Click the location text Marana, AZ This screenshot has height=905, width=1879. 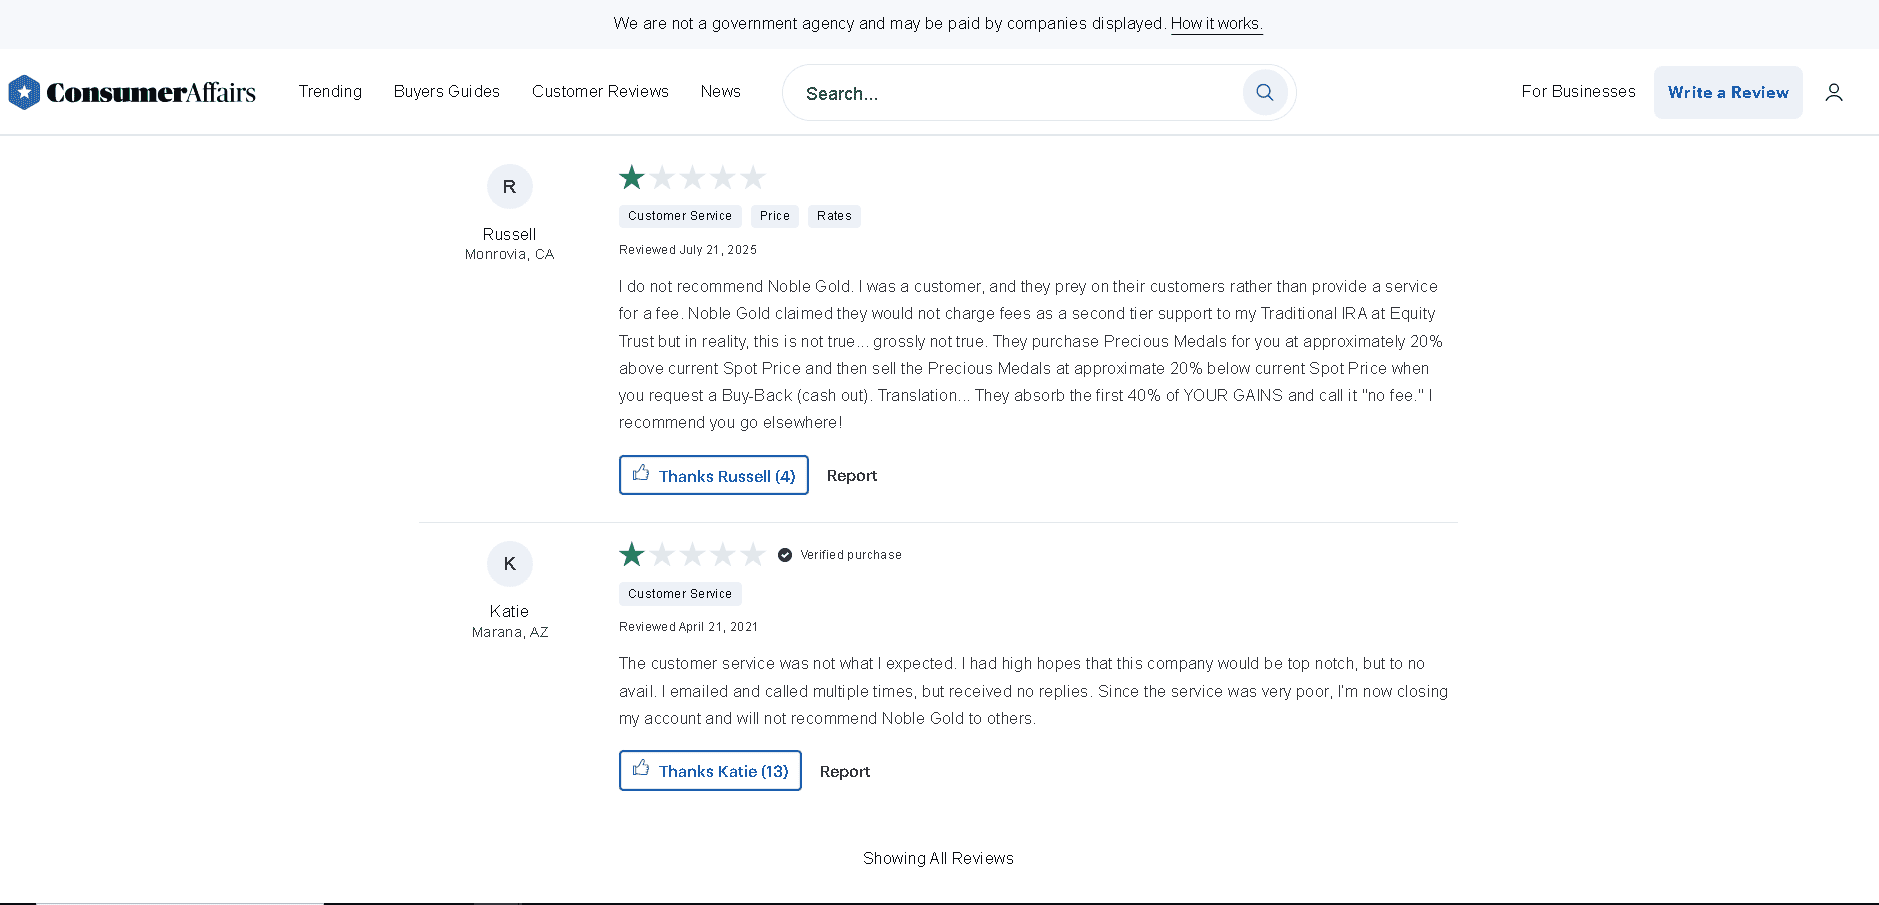(x=510, y=632)
